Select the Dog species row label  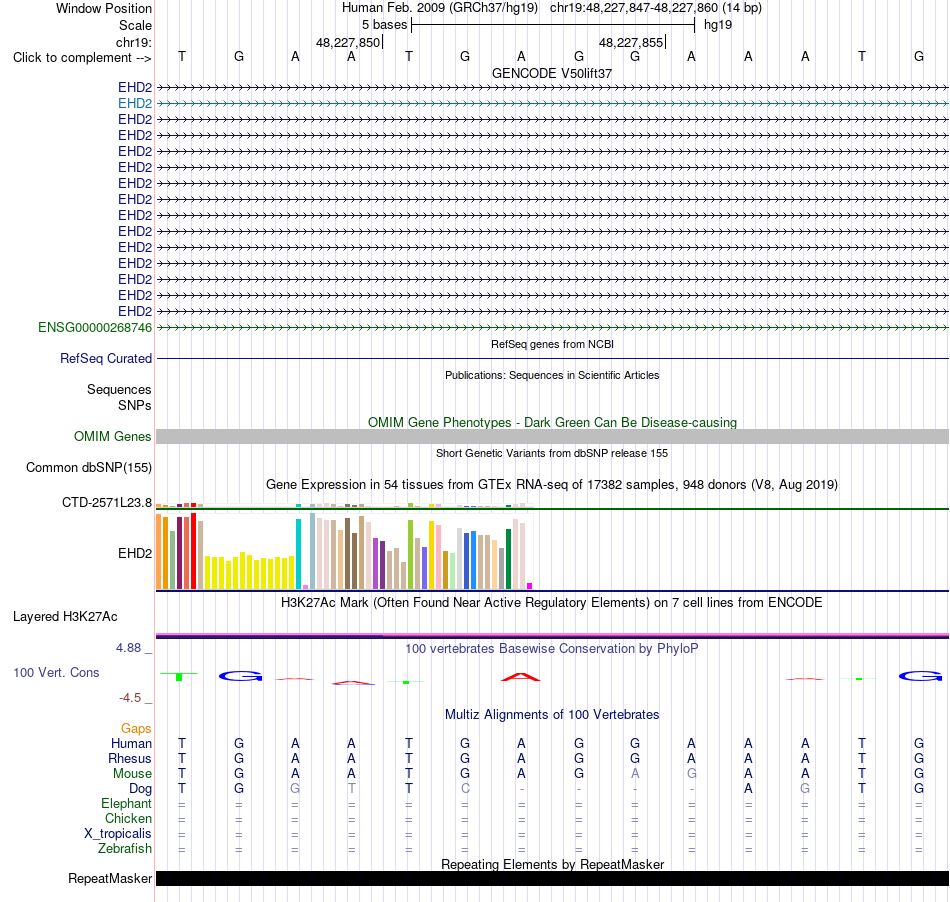click(x=140, y=789)
